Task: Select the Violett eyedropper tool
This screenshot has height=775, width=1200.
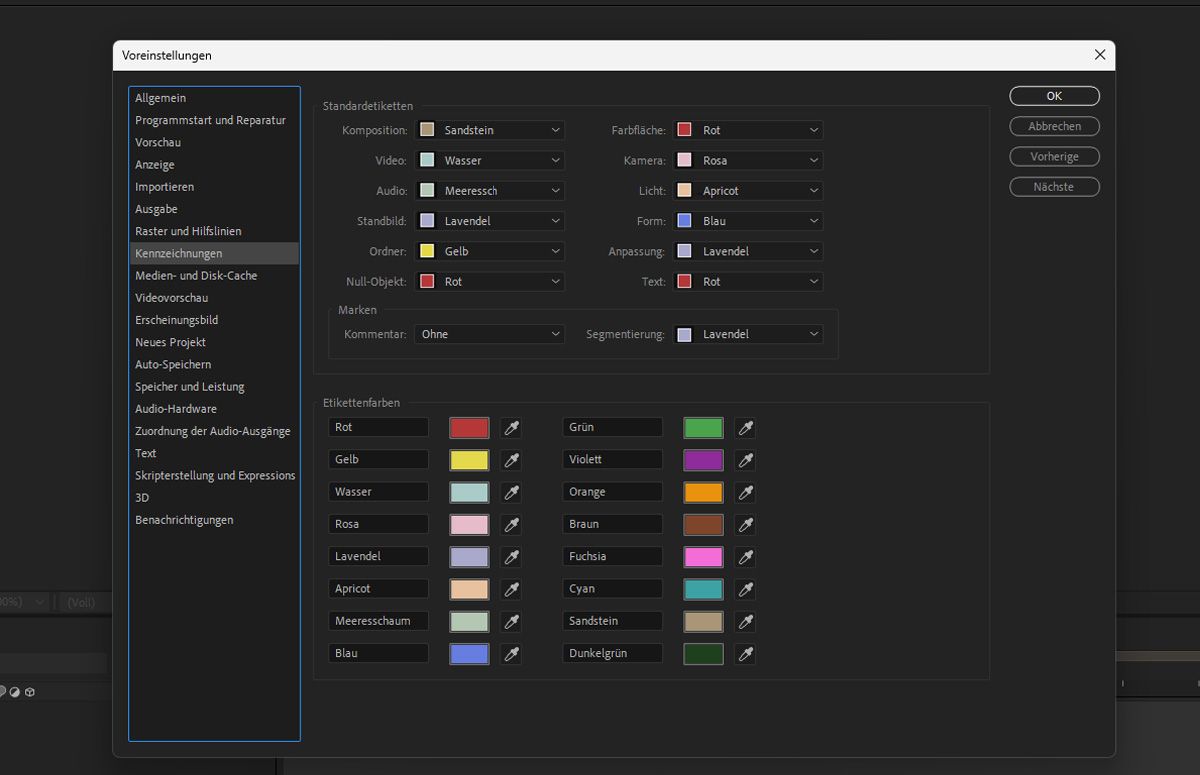Action: click(745, 460)
